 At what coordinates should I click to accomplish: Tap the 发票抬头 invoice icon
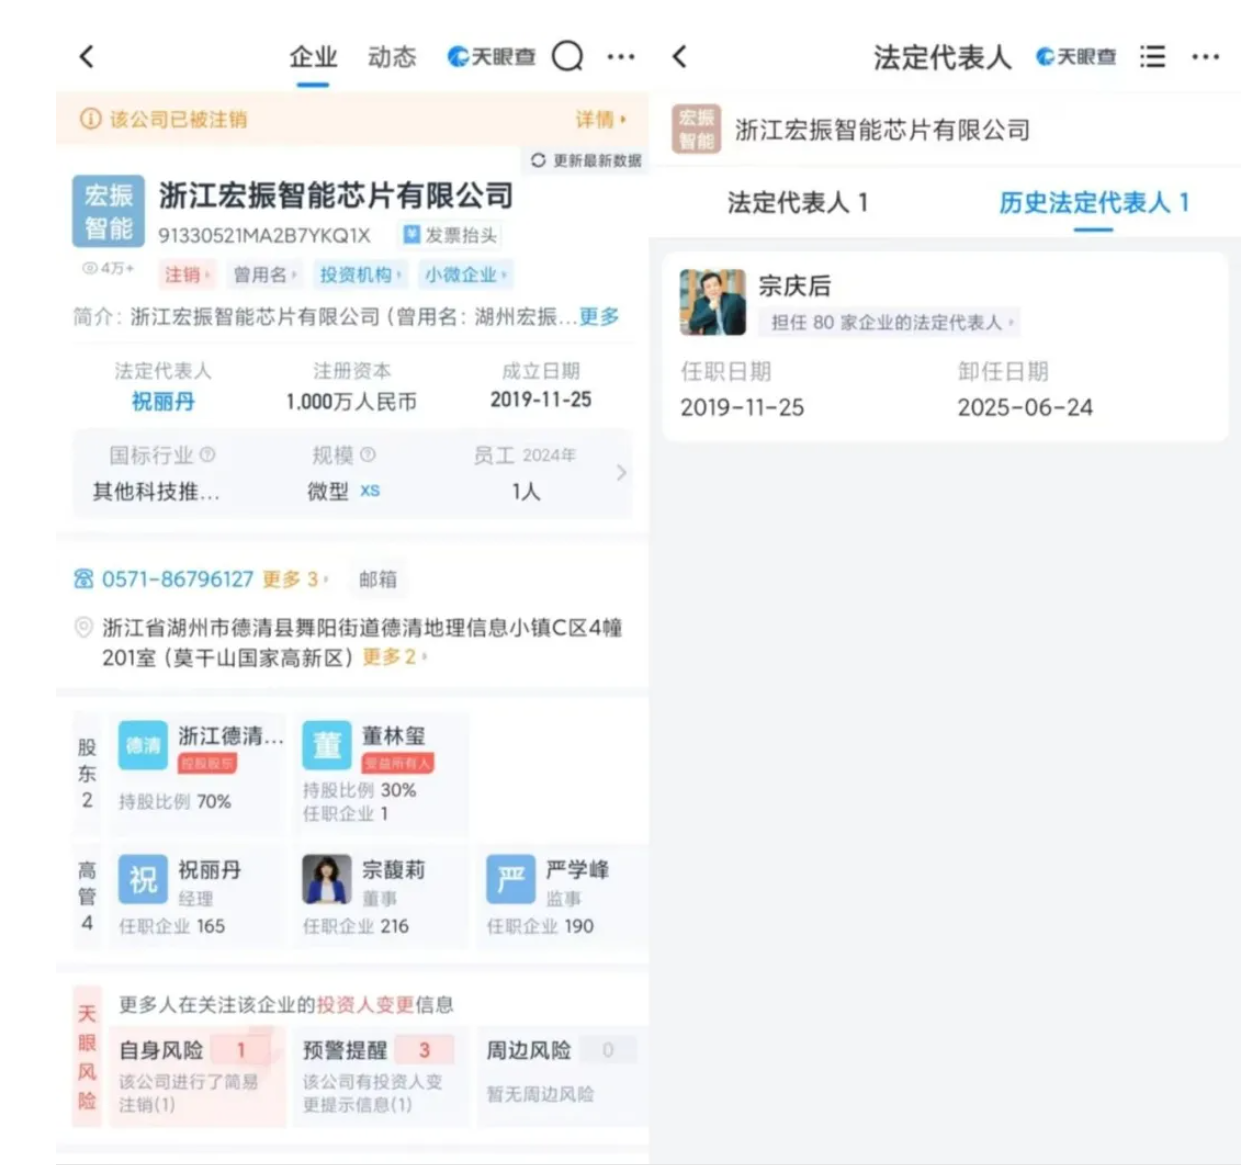411,235
